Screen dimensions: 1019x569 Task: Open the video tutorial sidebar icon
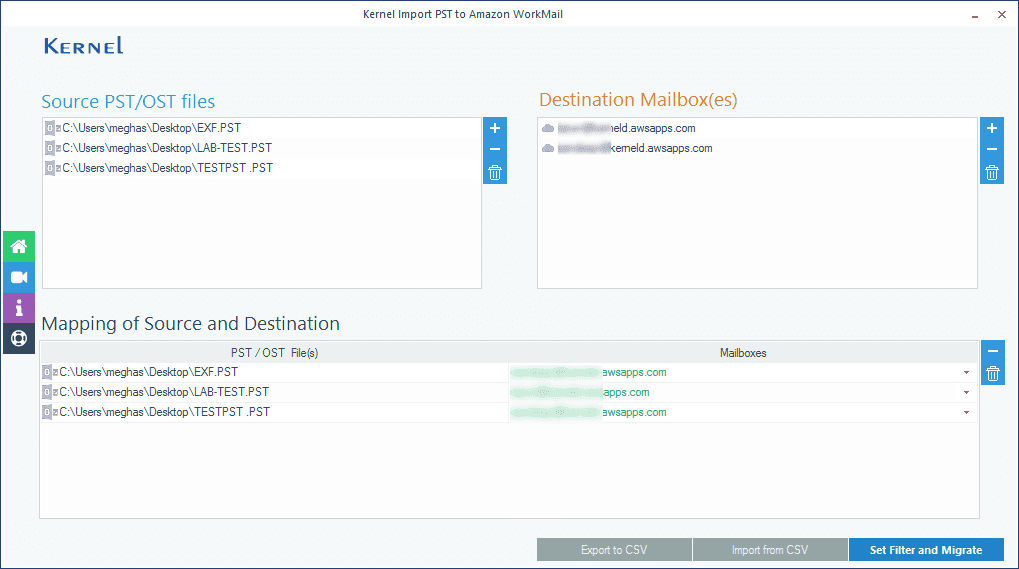click(19, 277)
